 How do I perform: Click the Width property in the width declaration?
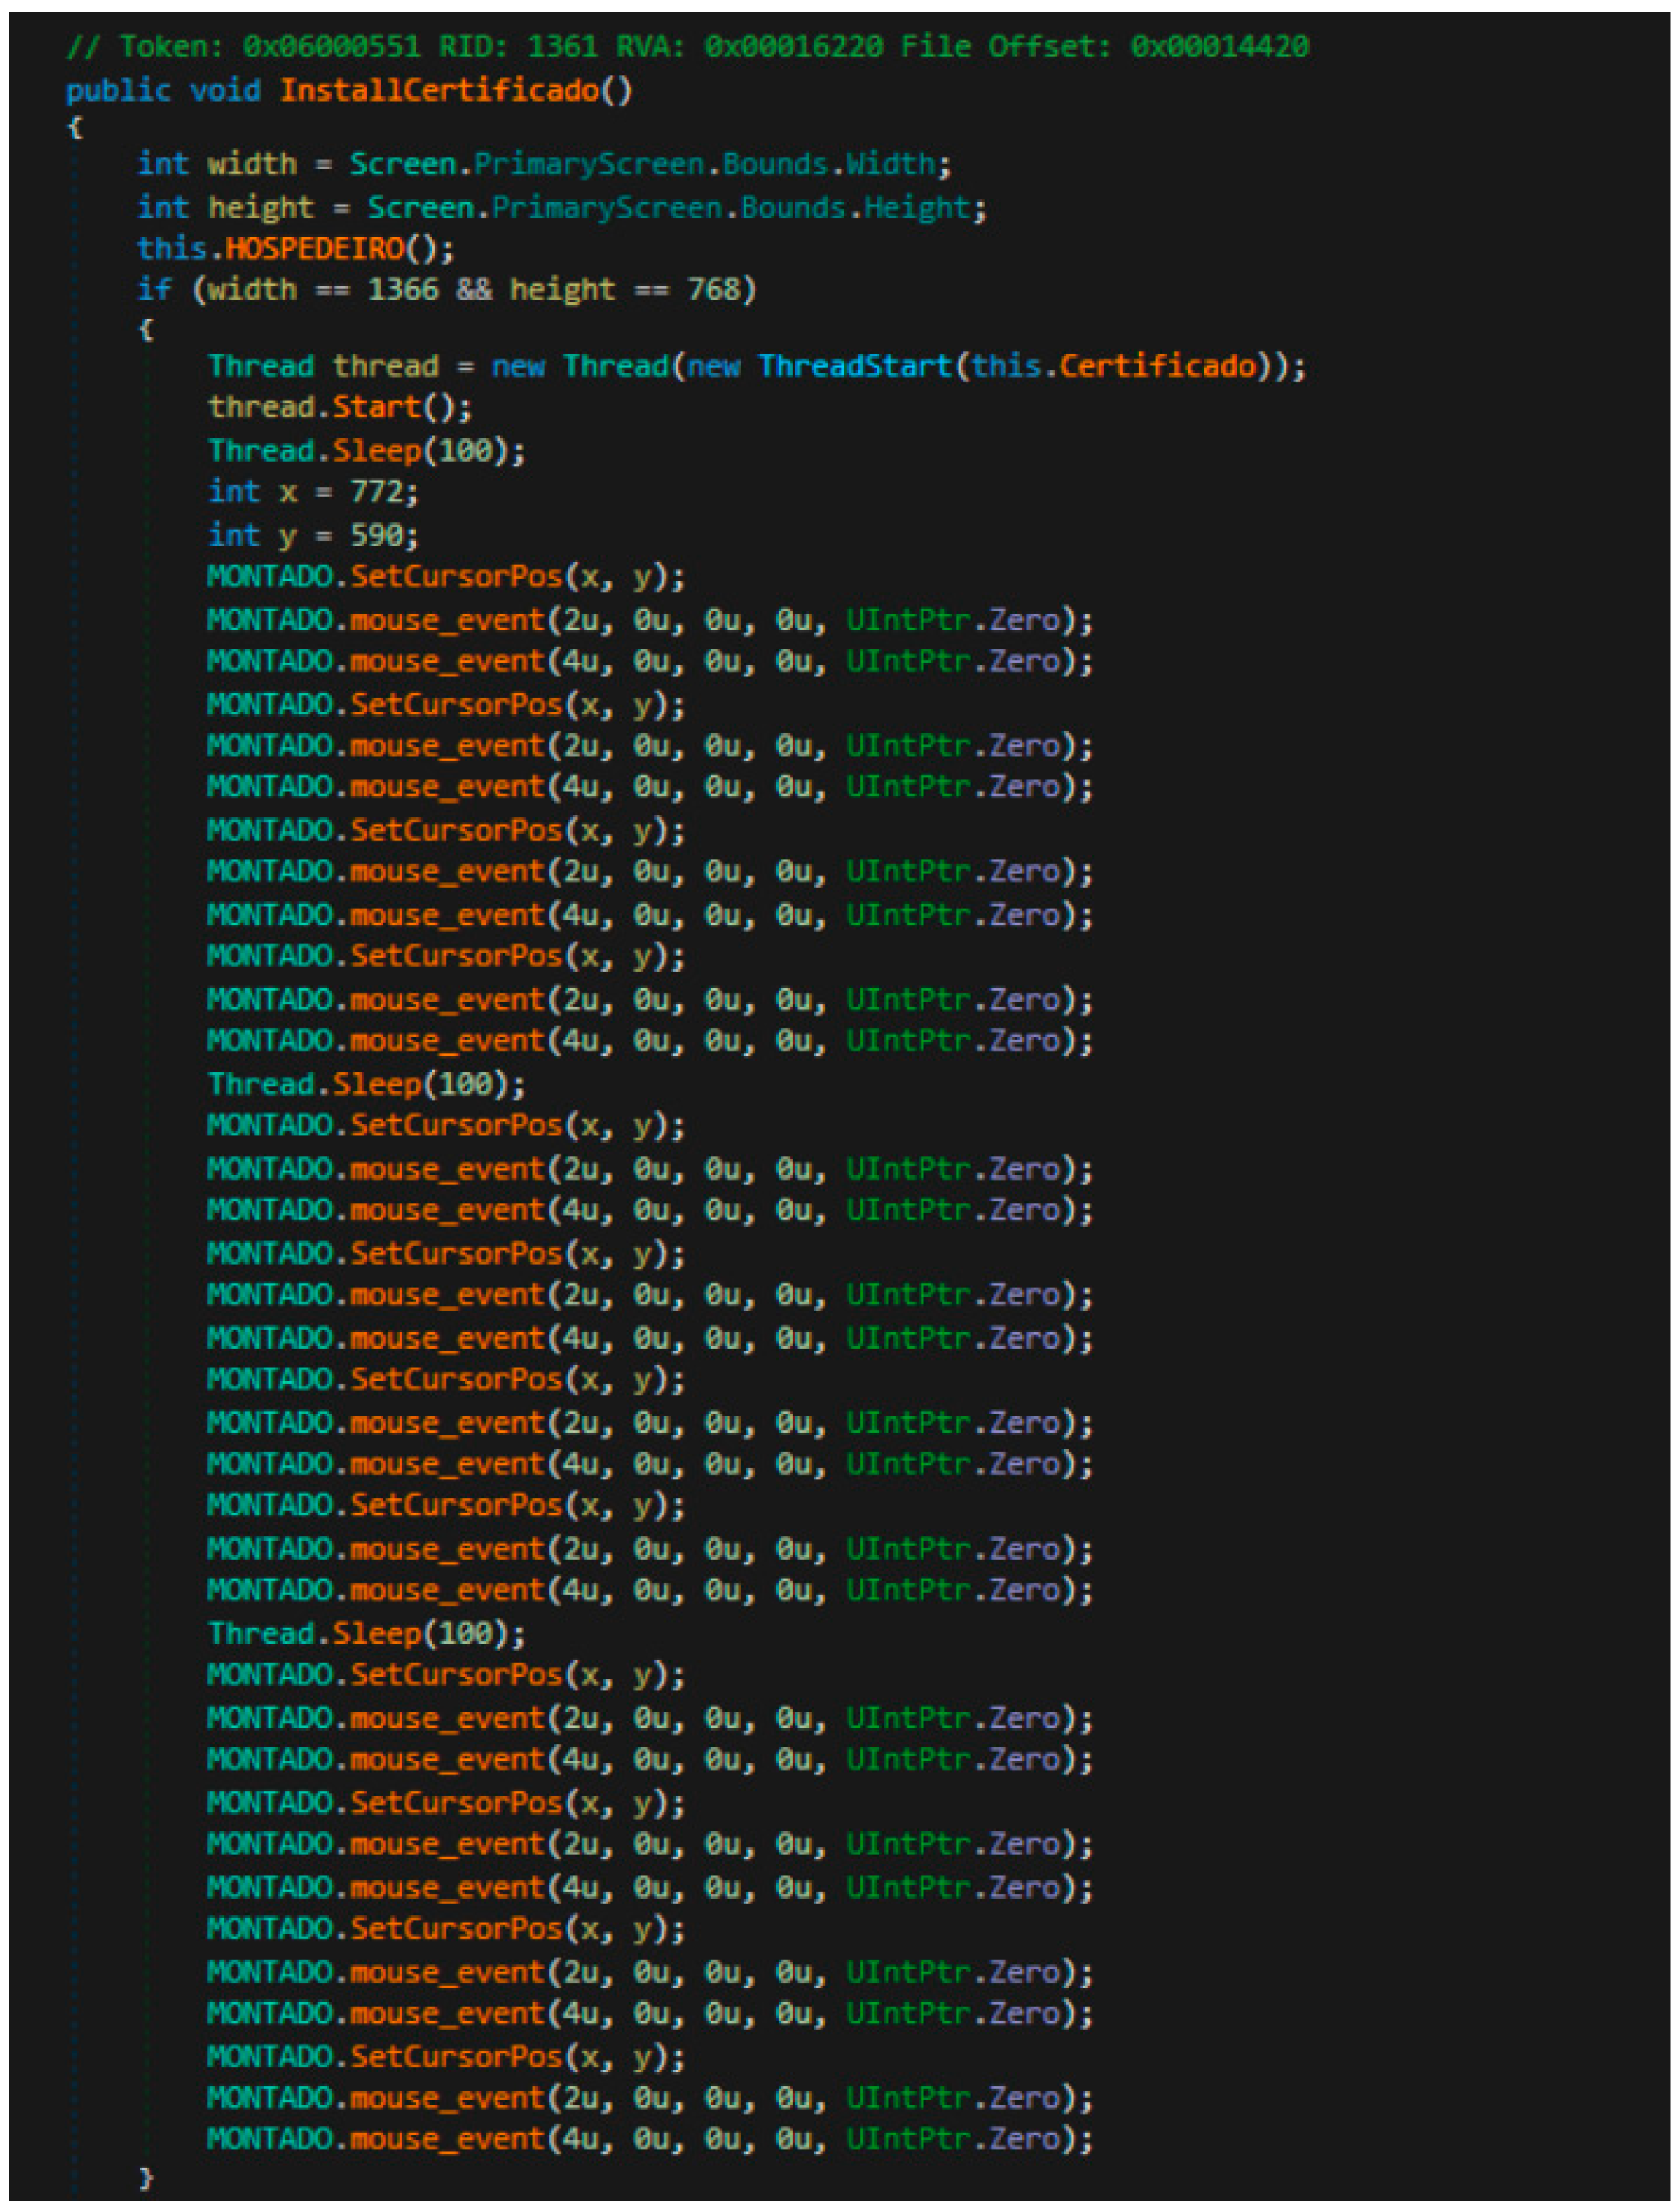[892, 164]
